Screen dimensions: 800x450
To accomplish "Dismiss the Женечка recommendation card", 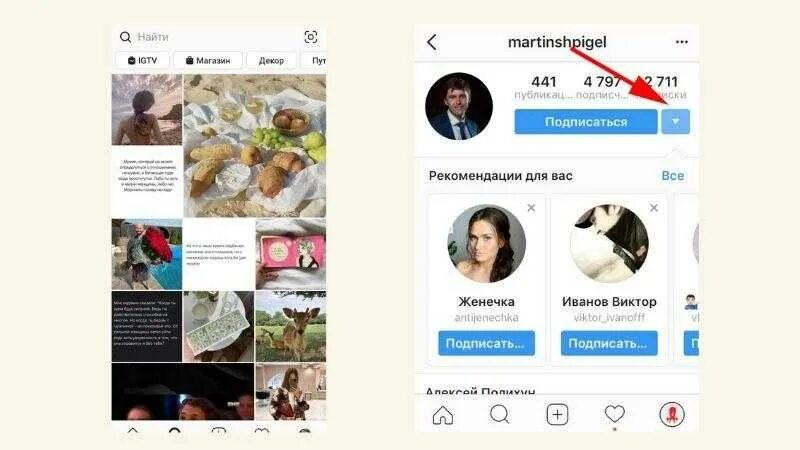I will point(531,208).
